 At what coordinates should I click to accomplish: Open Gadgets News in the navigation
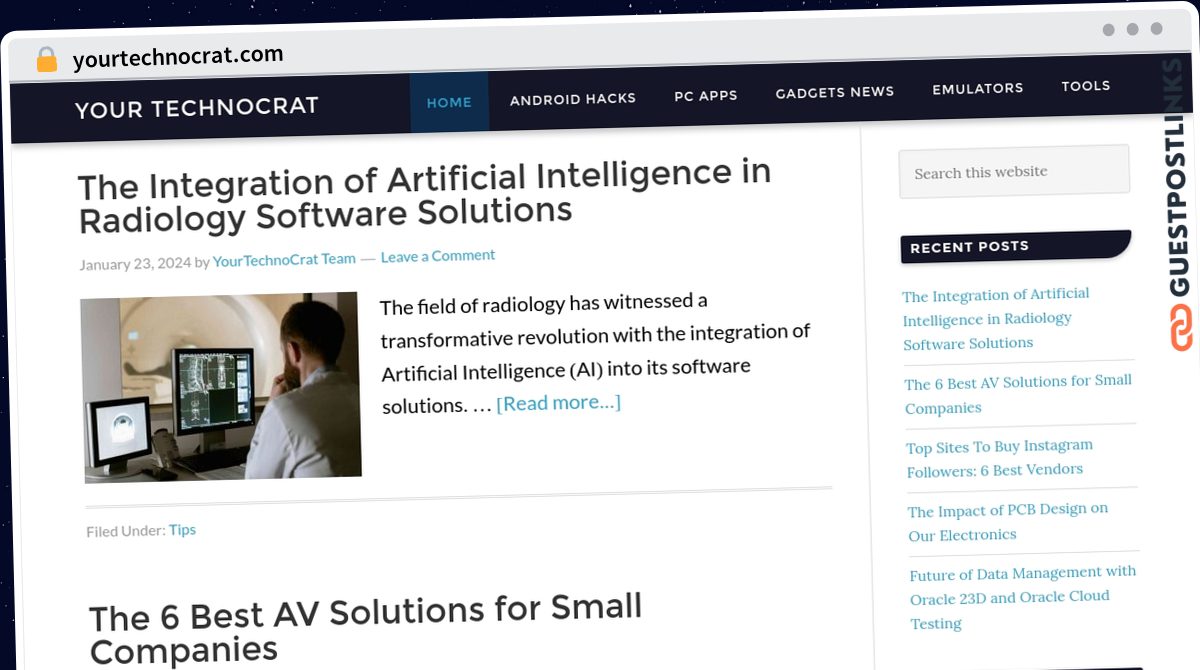[835, 92]
